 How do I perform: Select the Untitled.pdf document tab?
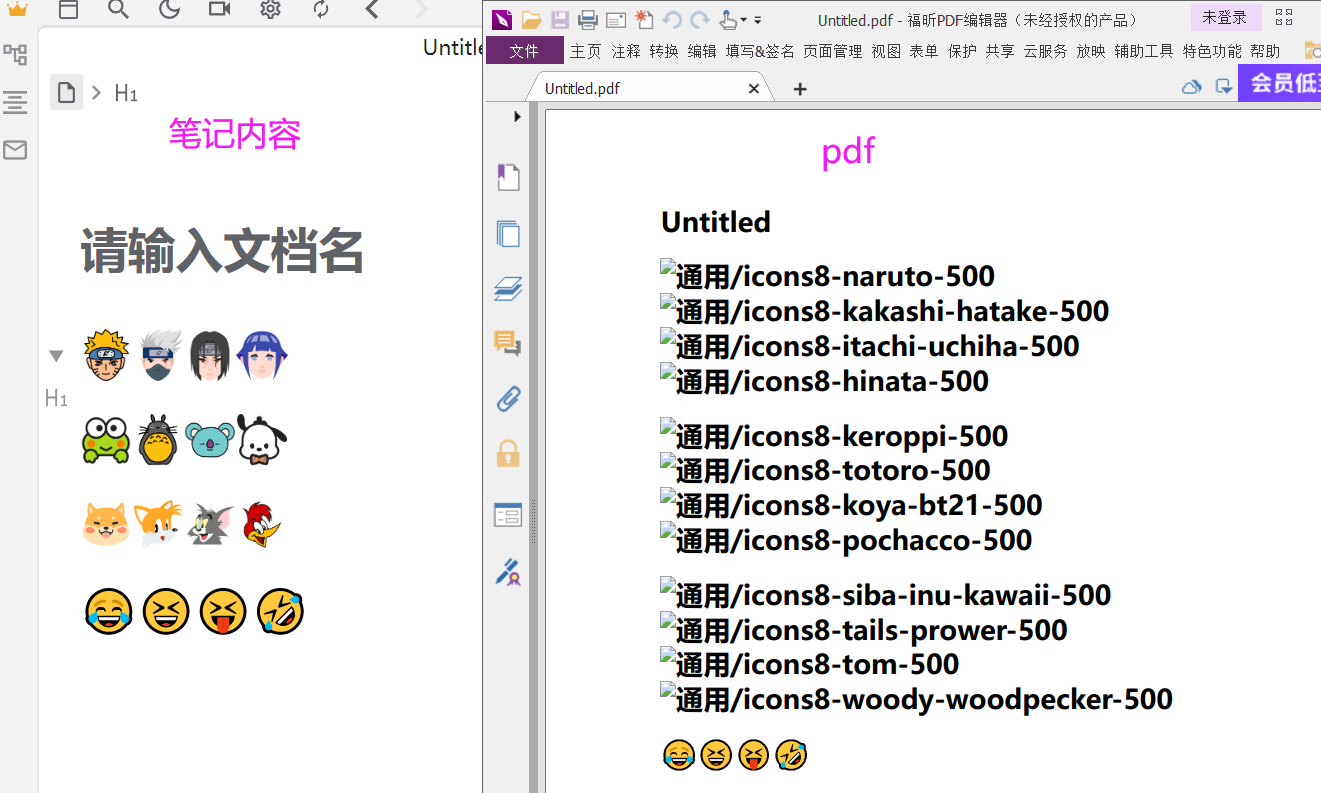click(x=648, y=88)
